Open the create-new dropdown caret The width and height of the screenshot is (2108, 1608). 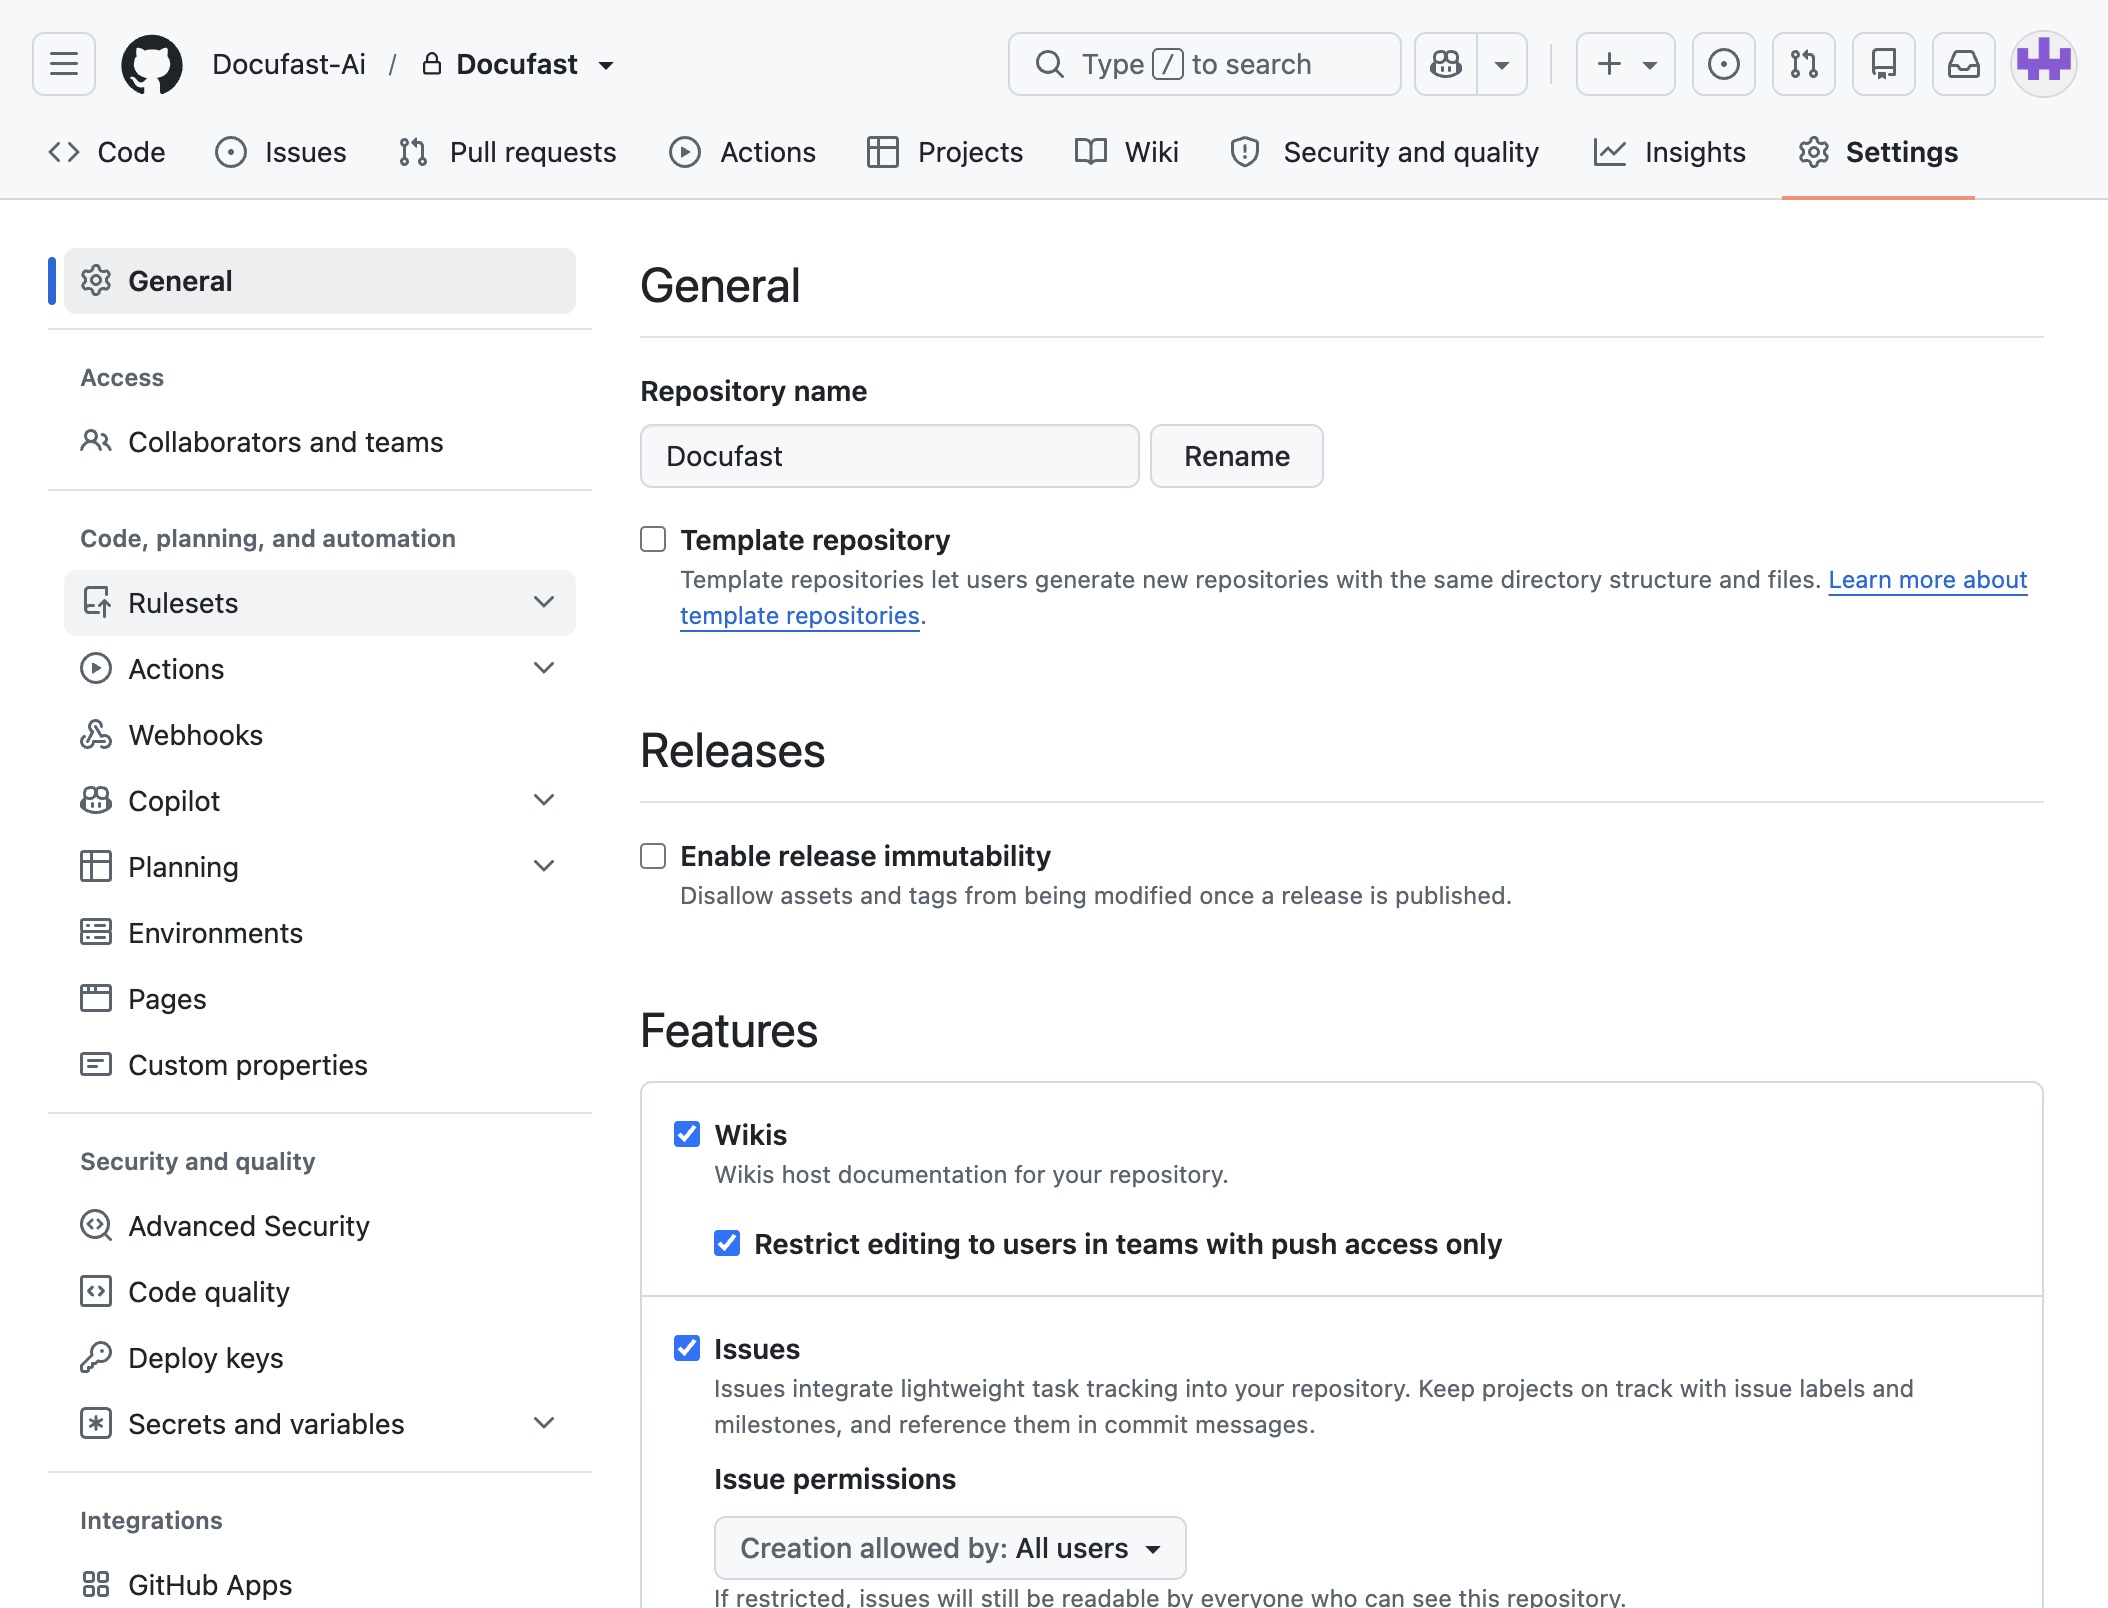click(1650, 65)
